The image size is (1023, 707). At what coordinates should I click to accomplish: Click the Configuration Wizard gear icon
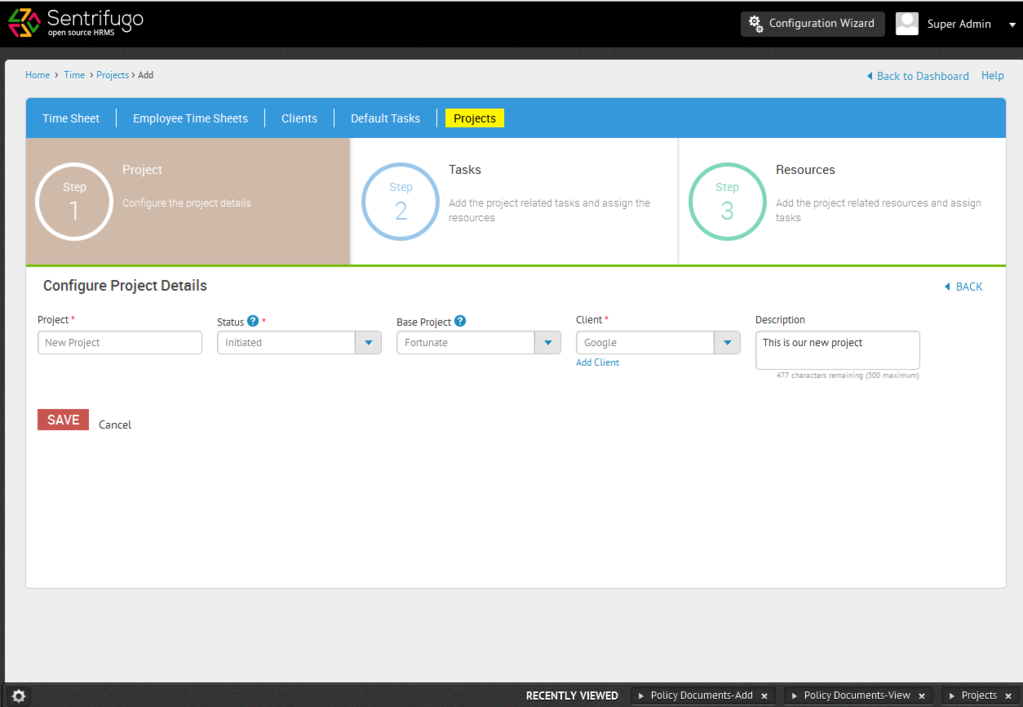click(x=756, y=24)
